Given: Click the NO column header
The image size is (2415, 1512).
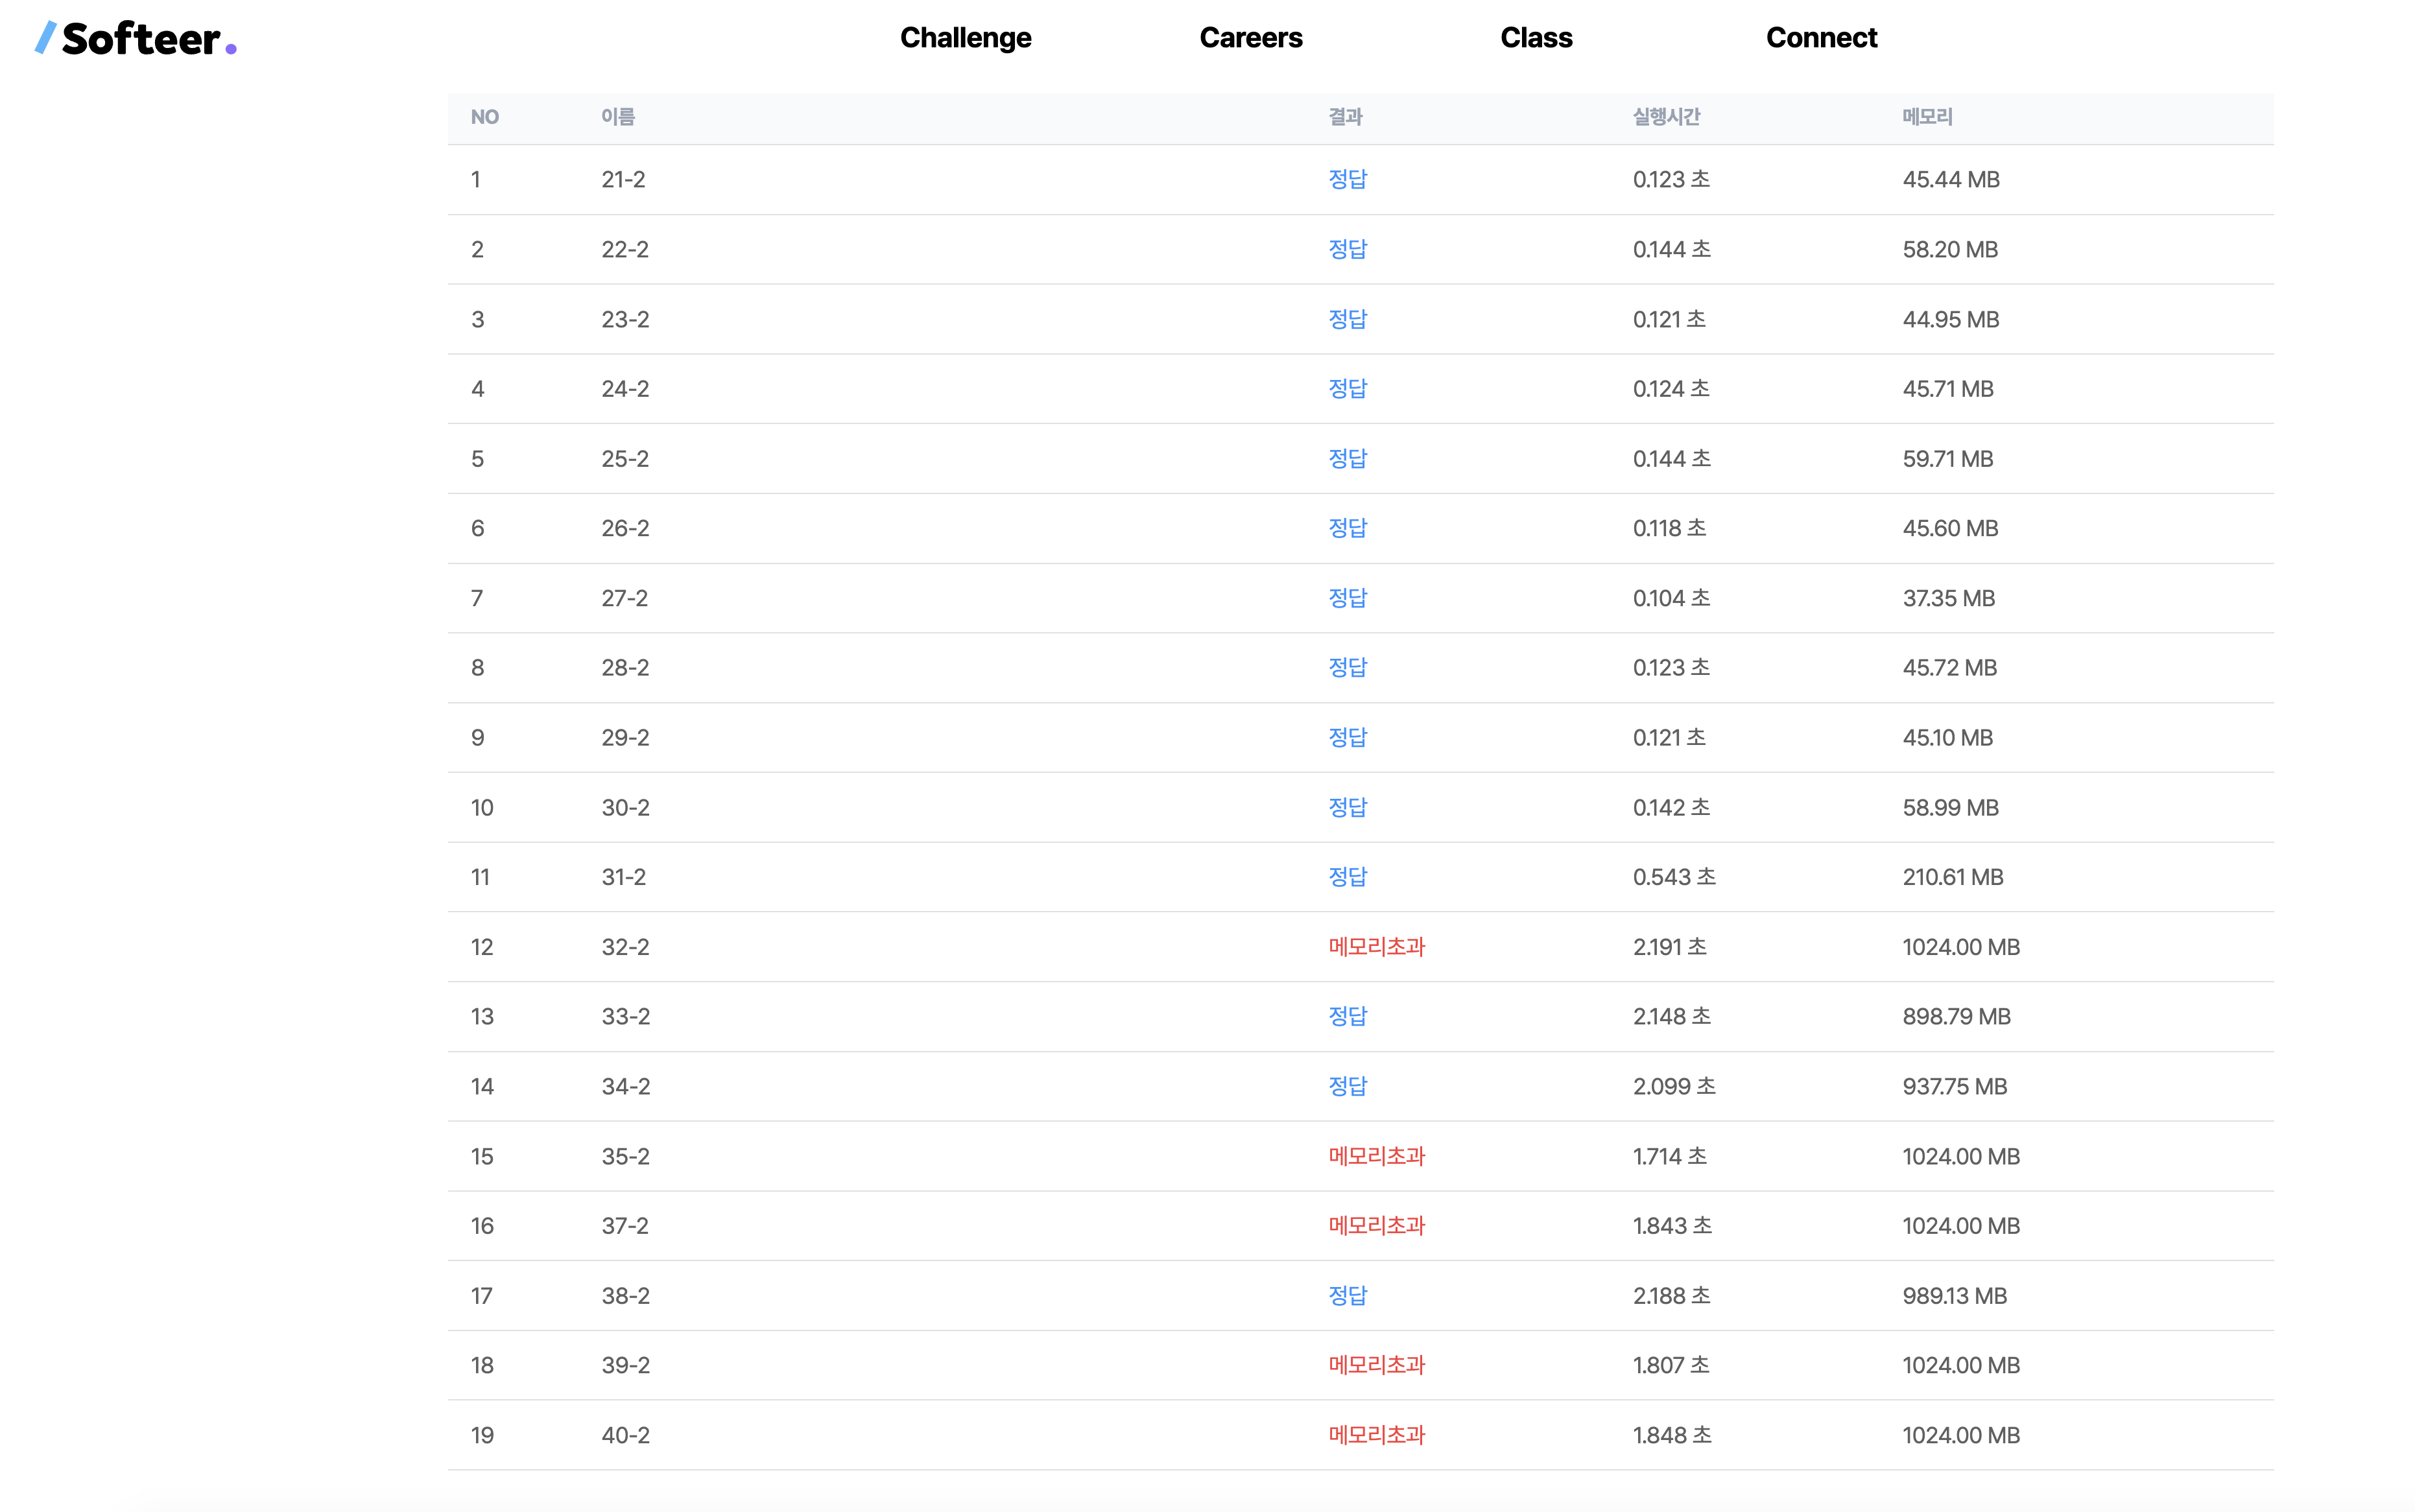Looking at the screenshot, I should (x=485, y=117).
